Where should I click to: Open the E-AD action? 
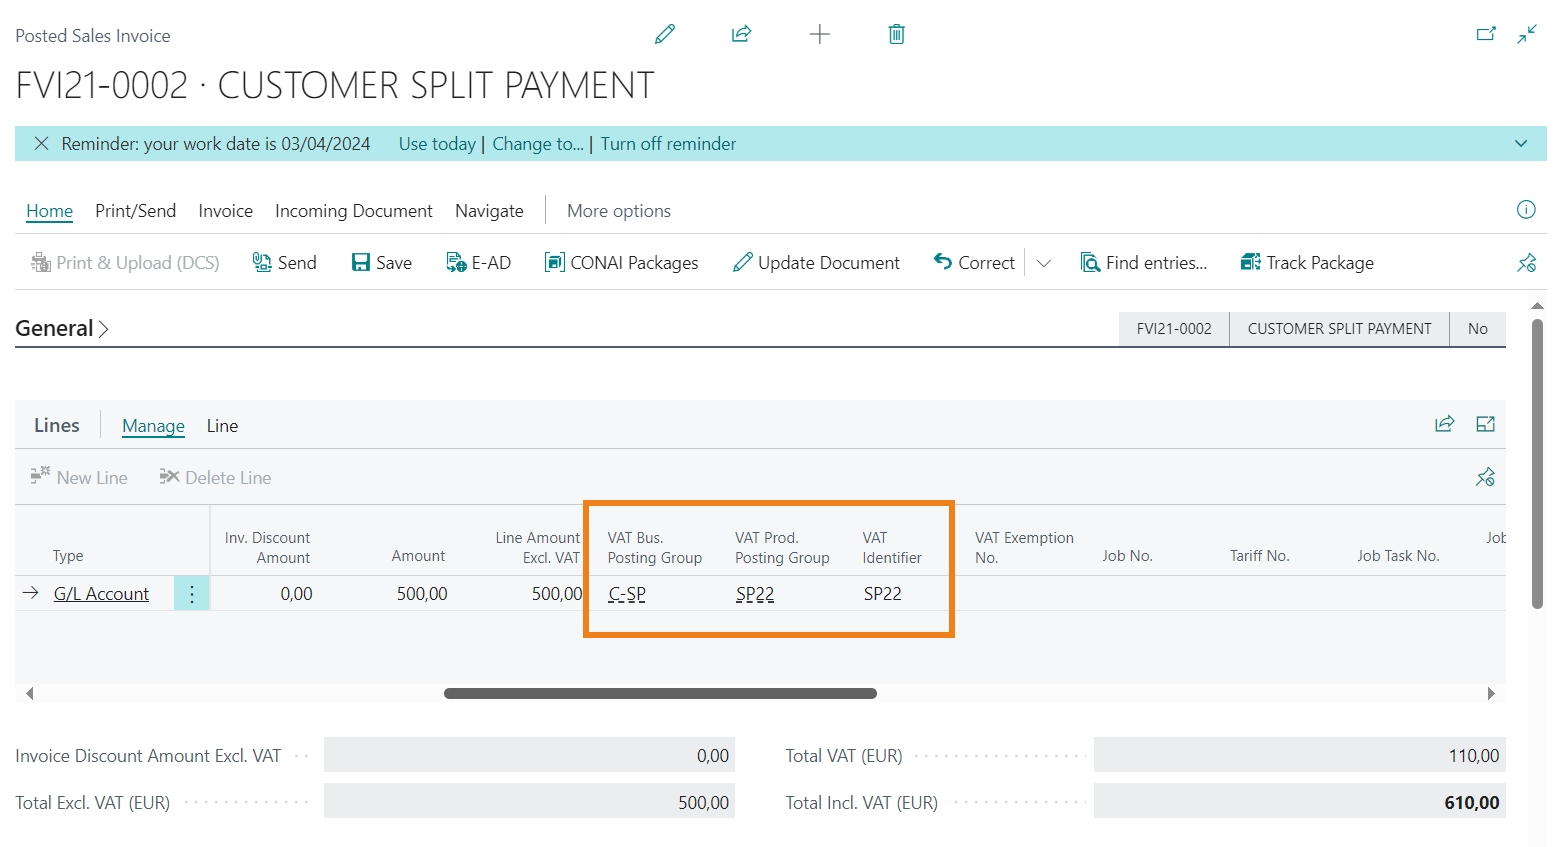[479, 263]
